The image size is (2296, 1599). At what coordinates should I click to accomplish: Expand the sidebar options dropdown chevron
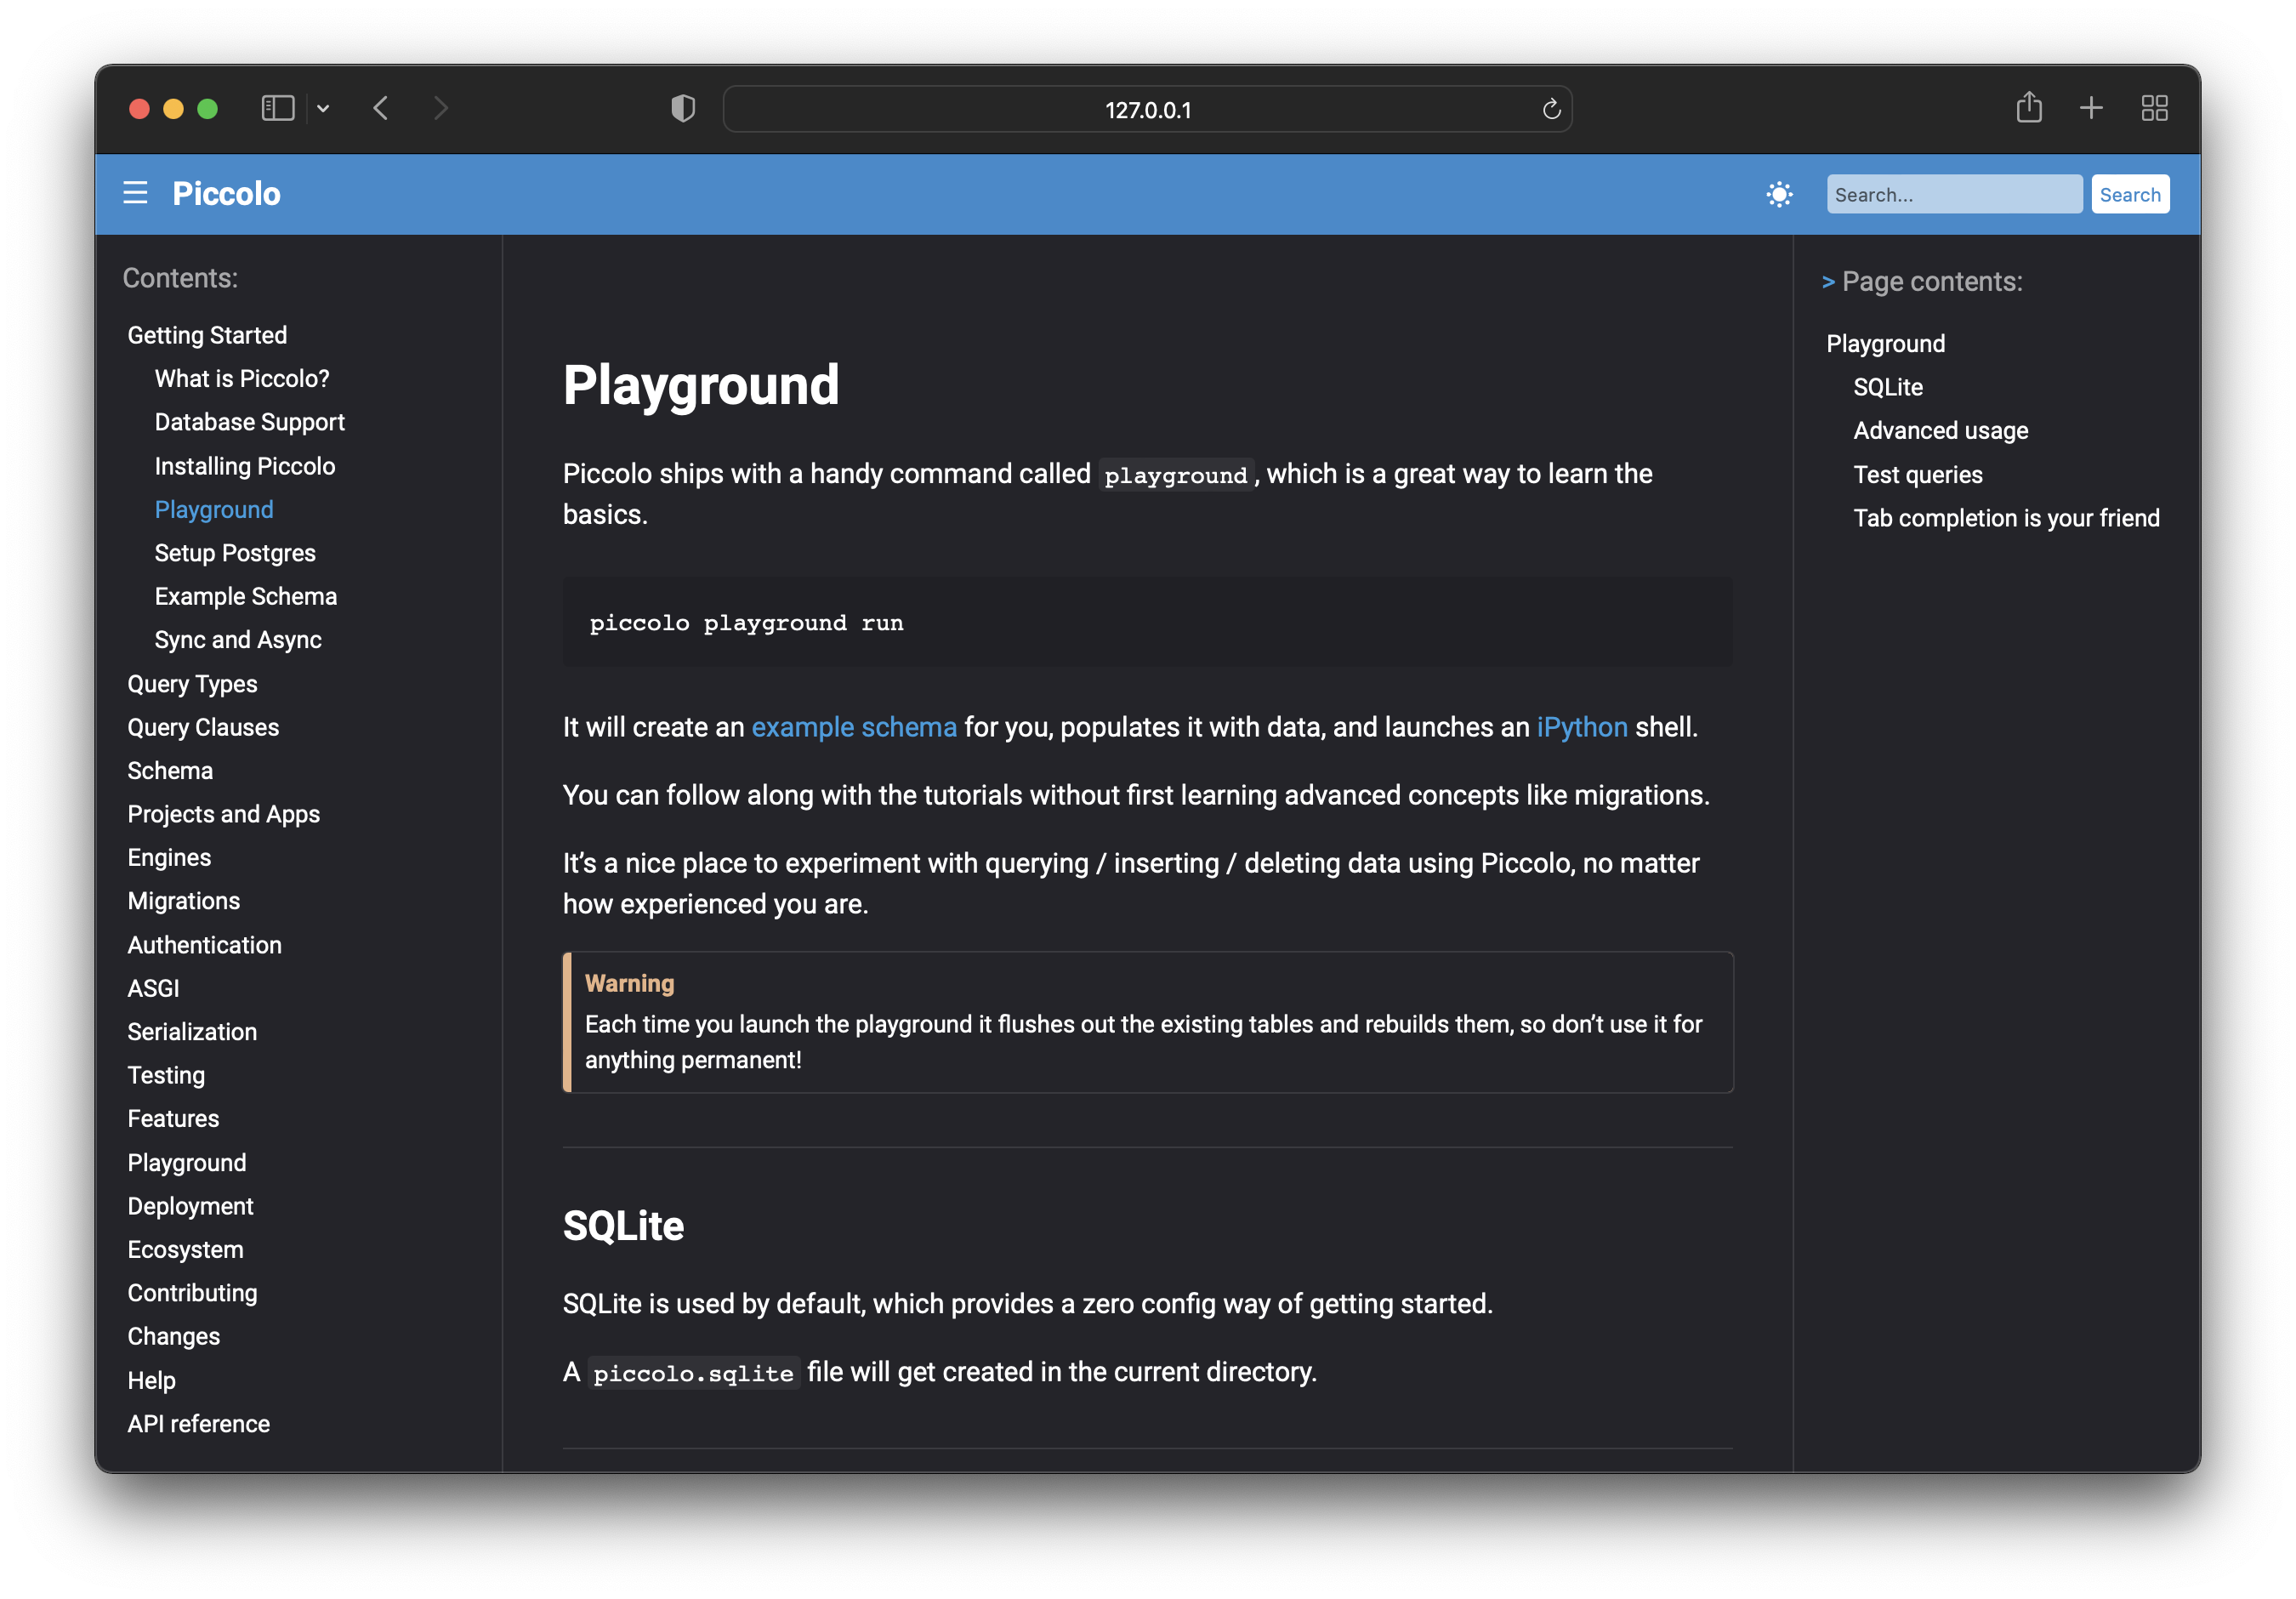click(x=323, y=108)
